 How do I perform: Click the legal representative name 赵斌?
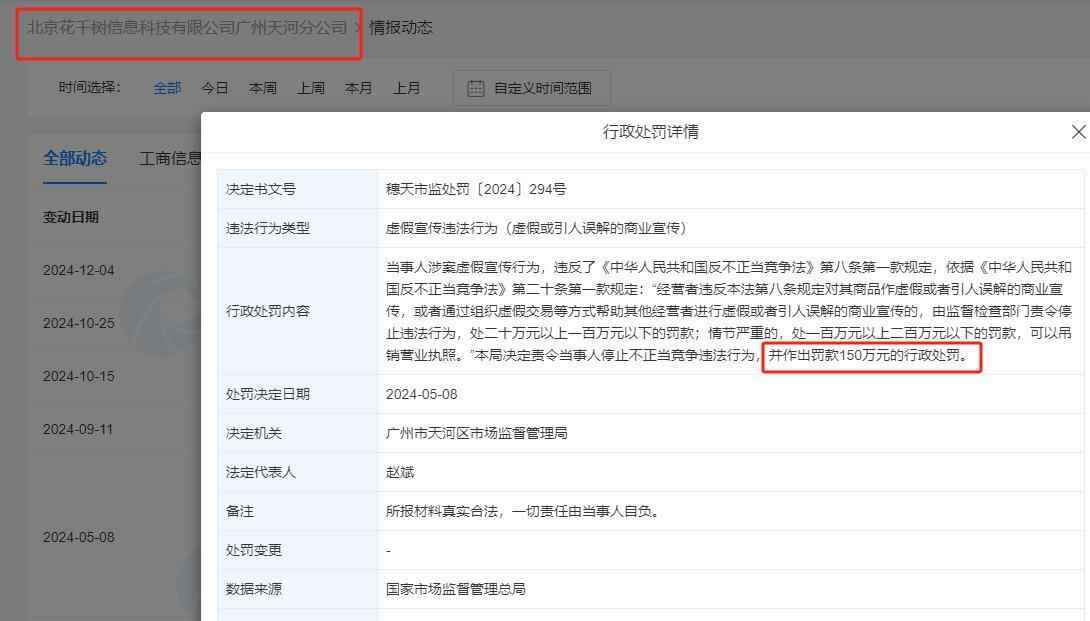point(400,472)
